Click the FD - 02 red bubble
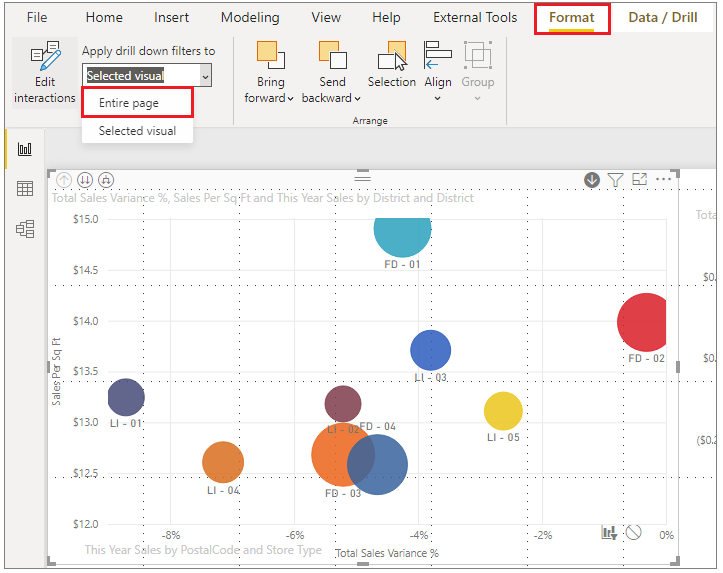723x573 pixels. pos(643,322)
